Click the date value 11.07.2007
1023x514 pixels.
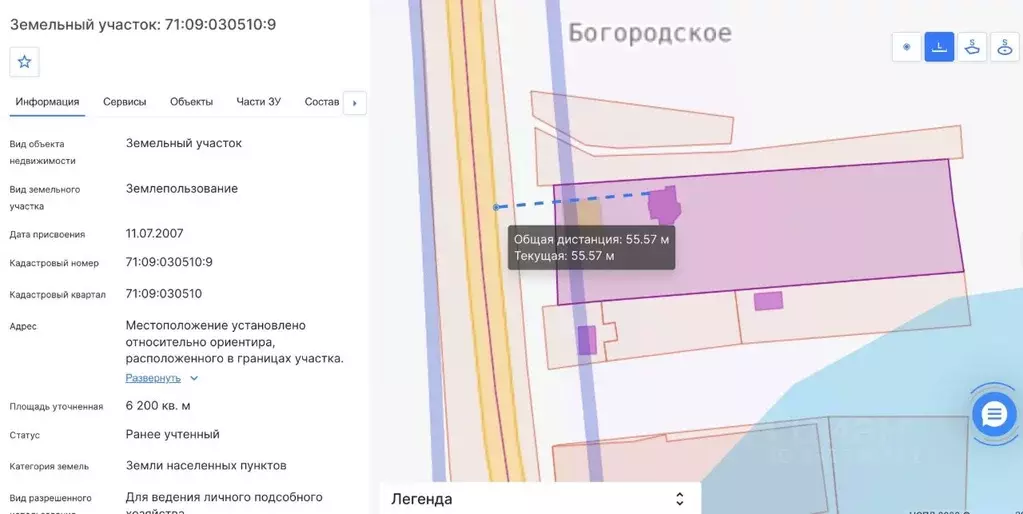pyautogui.click(x=155, y=234)
